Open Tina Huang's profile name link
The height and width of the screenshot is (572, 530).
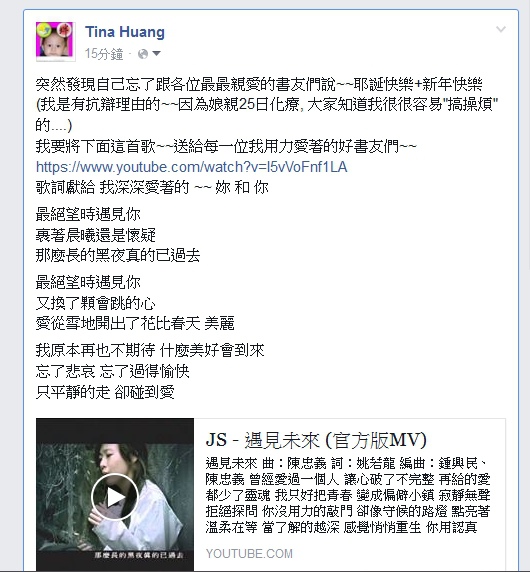[x=125, y=32]
